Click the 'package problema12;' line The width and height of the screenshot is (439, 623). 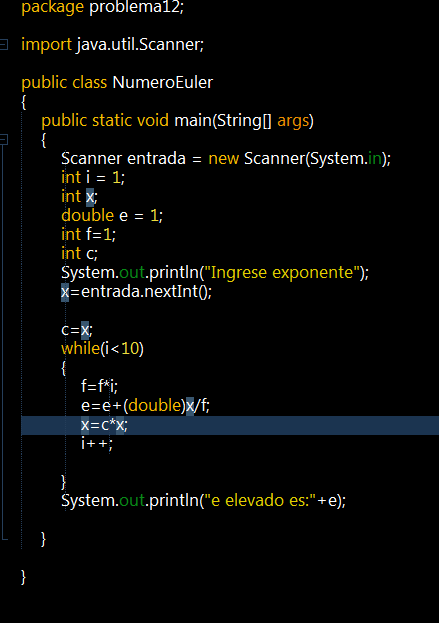tap(102, 7)
